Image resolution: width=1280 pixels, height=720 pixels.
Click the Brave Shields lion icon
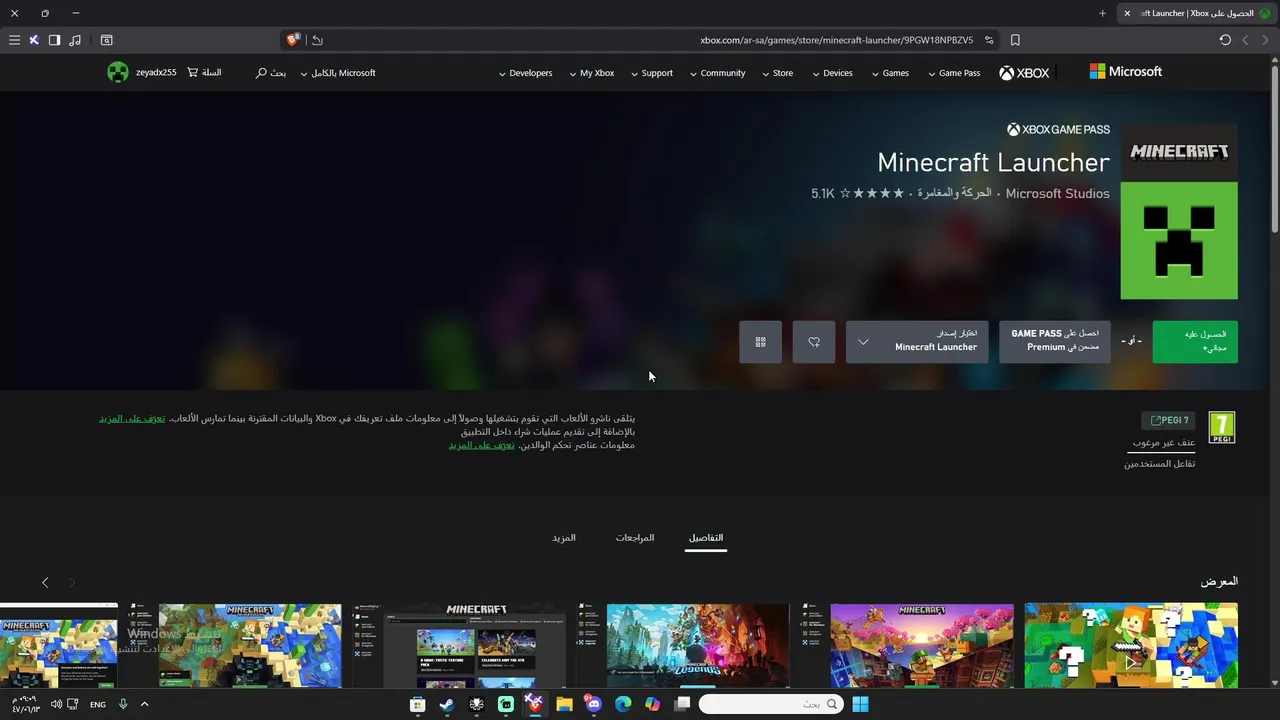pos(293,40)
